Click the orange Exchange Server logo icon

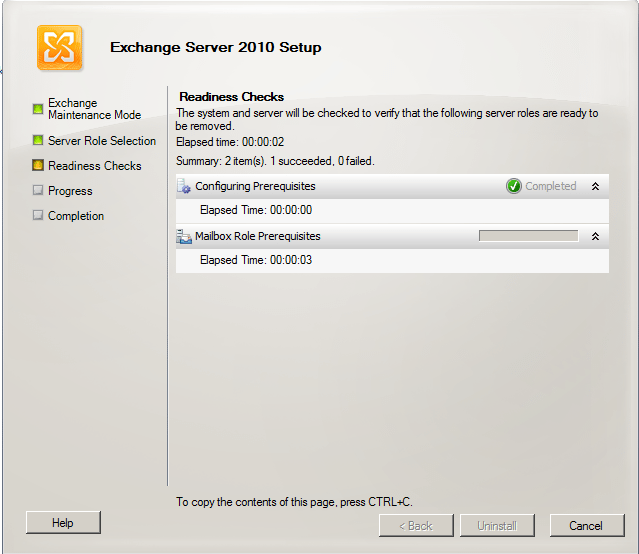pos(59,48)
